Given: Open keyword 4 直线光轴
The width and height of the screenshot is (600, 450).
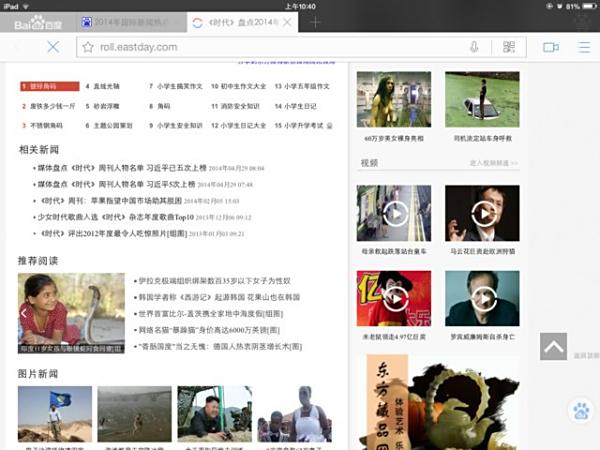Looking at the screenshot, I should [102, 86].
